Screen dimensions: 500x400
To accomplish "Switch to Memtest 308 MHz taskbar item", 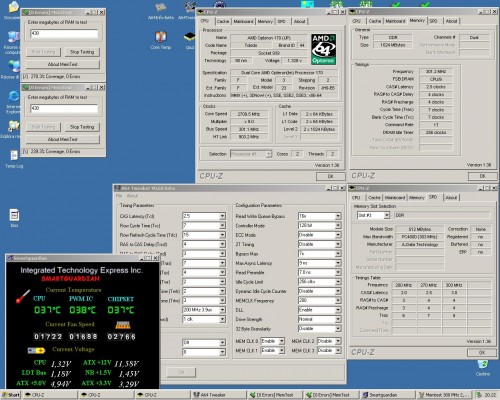I will click(x=444, y=395).
